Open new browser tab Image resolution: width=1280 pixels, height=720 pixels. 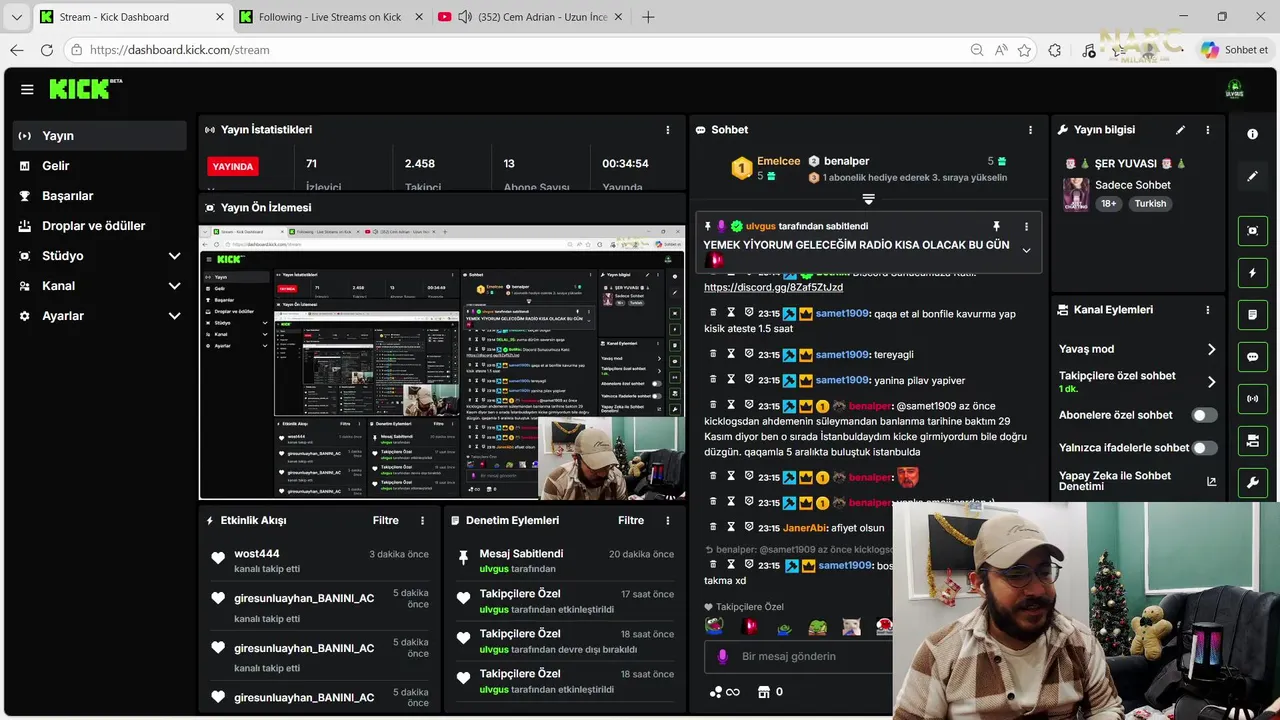pyautogui.click(x=648, y=17)
